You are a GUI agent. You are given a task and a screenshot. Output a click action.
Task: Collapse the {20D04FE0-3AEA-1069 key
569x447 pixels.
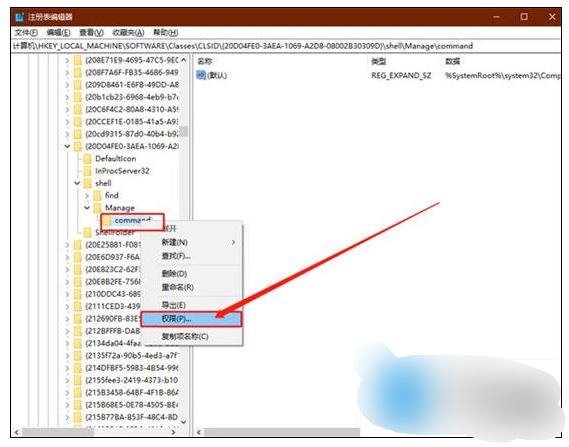(67, 146)
